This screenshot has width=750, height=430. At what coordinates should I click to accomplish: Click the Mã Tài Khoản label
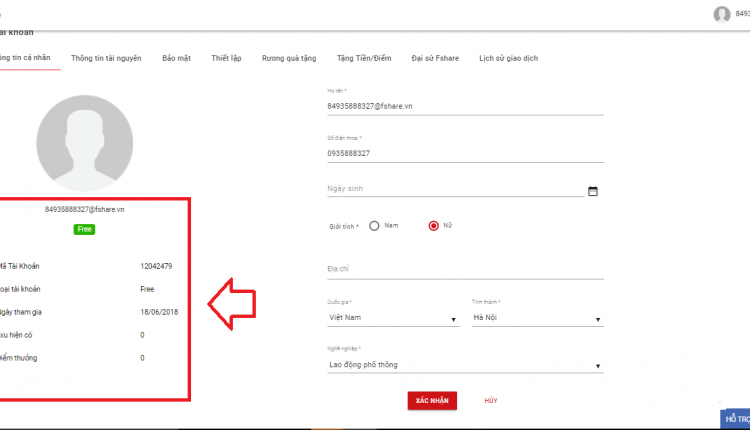point(20,266)
